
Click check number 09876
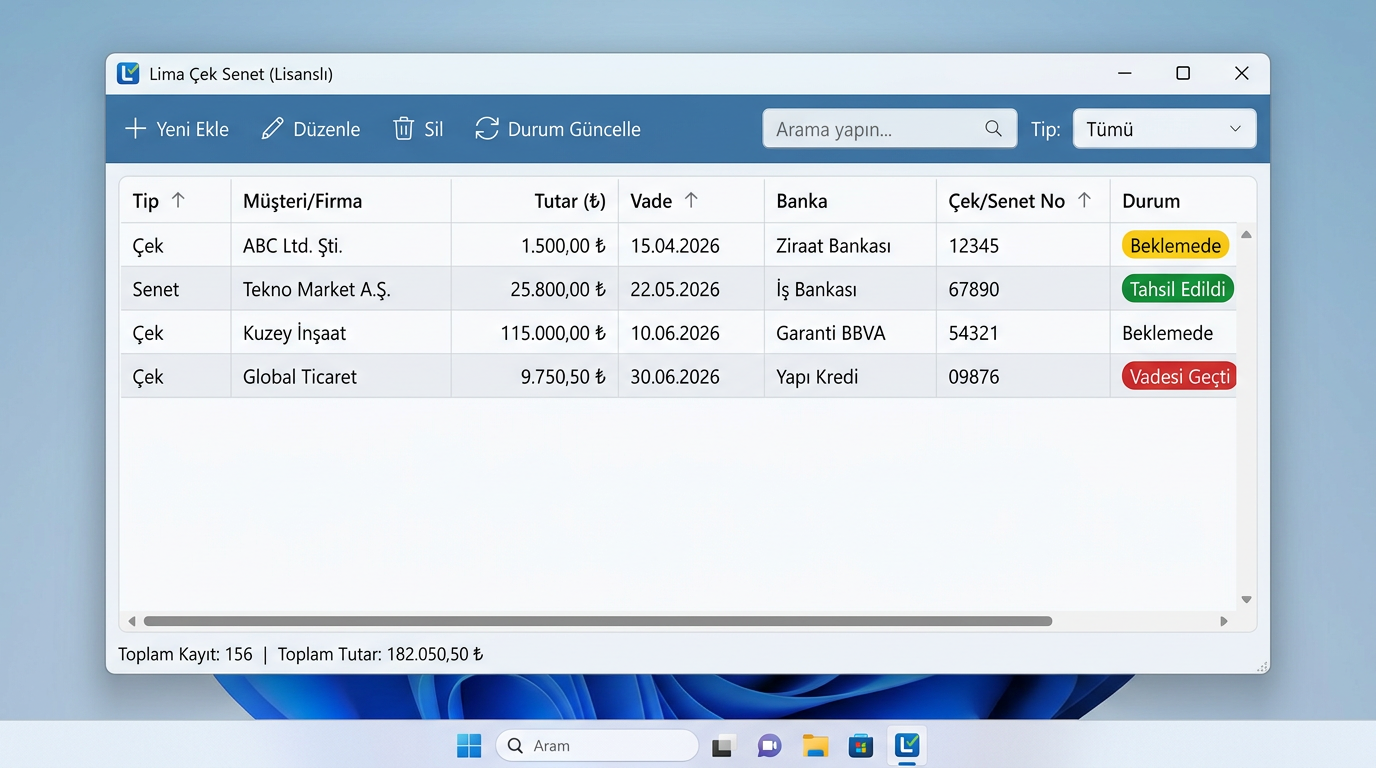[974, 377]
